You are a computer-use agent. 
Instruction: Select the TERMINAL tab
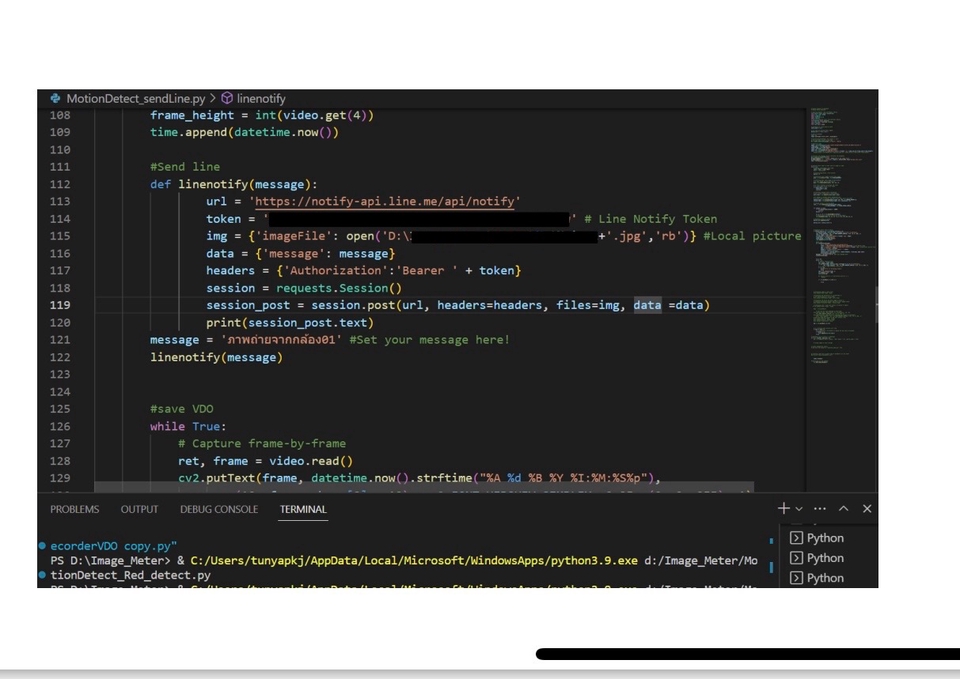(x=303, y=509)
